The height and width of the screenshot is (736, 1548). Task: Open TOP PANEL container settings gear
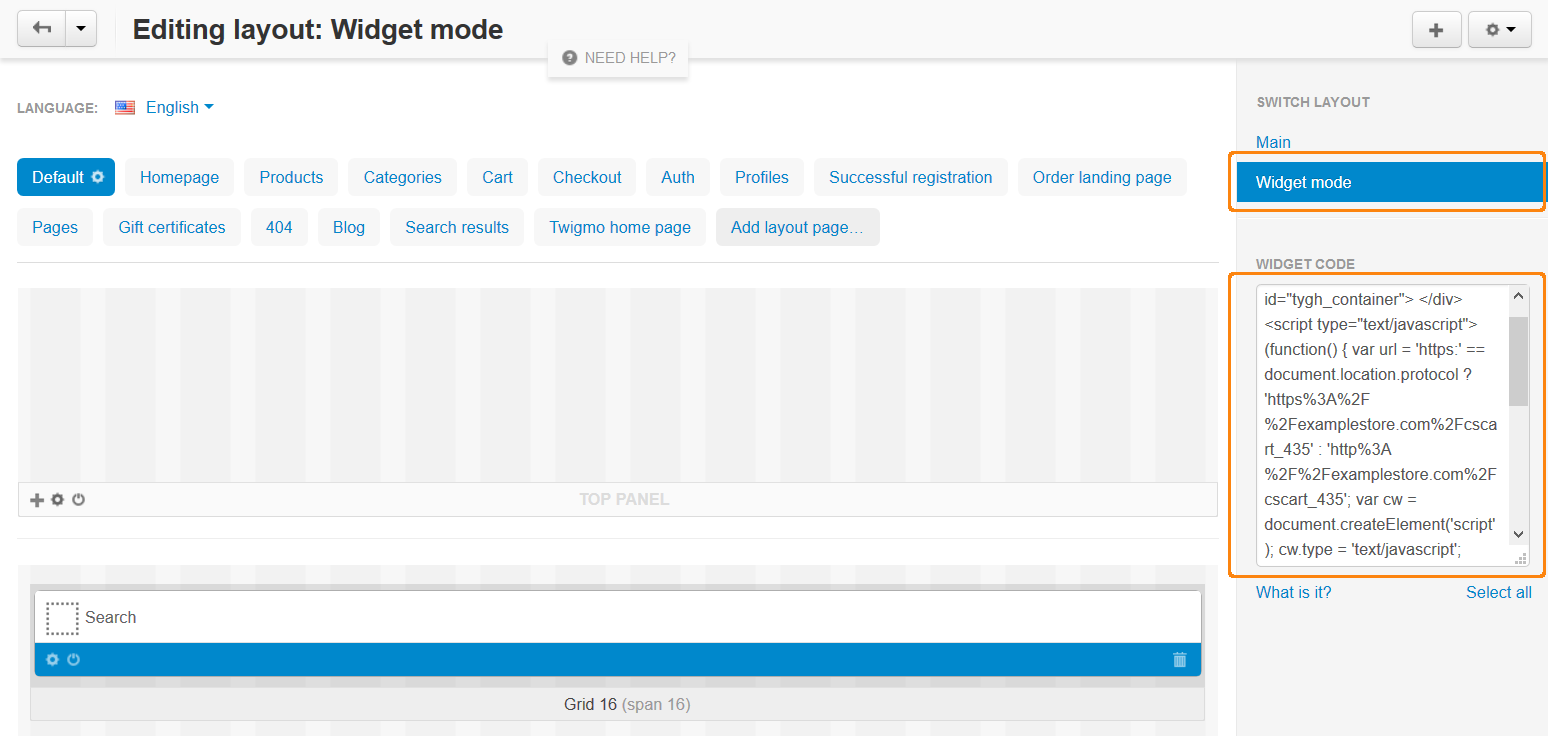[58, 499]
